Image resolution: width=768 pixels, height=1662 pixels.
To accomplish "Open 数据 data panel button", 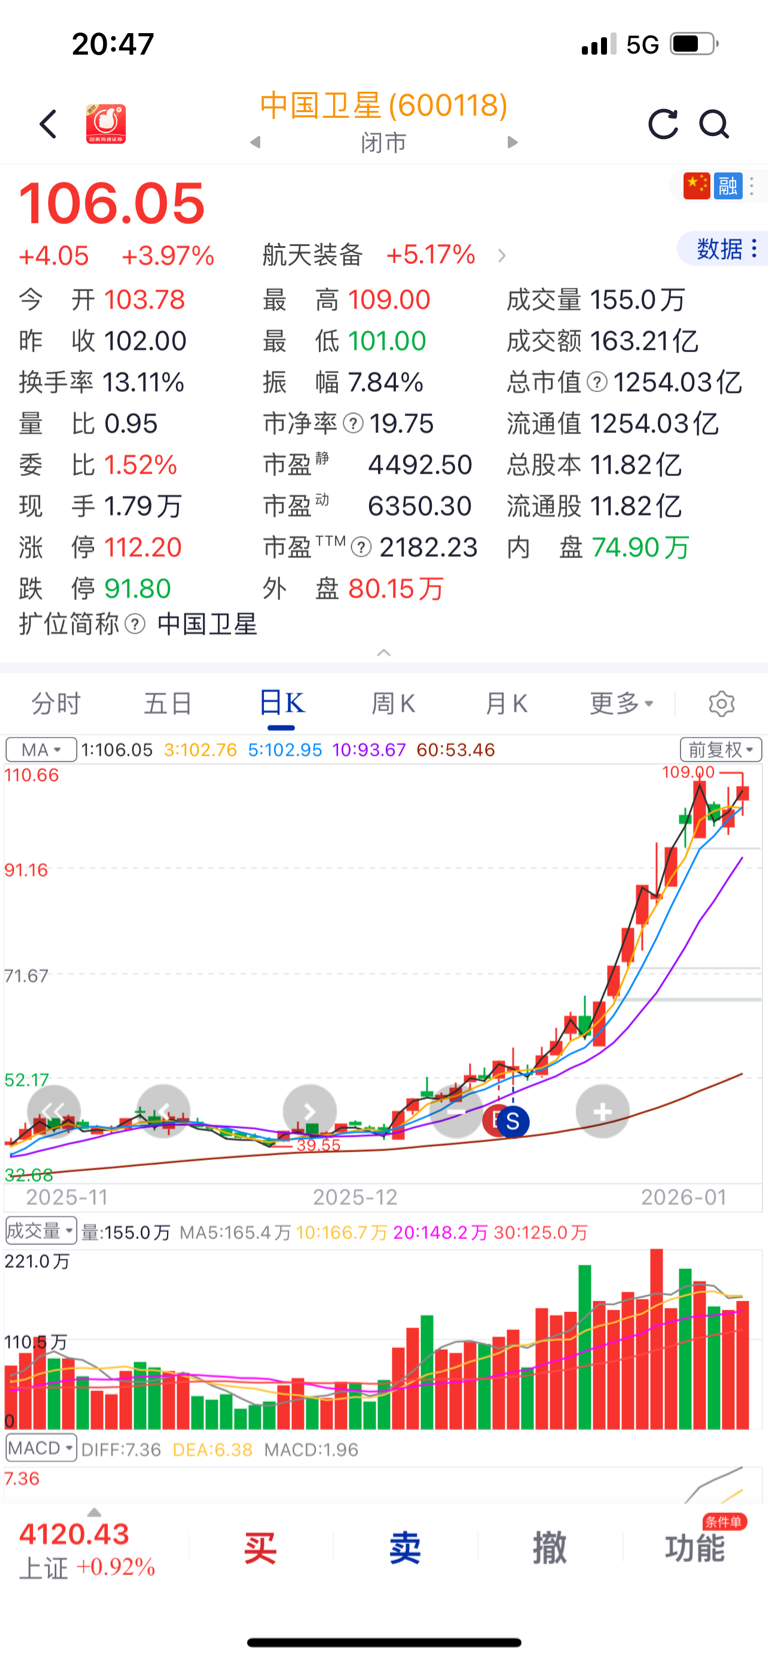I will coord(724,248).
